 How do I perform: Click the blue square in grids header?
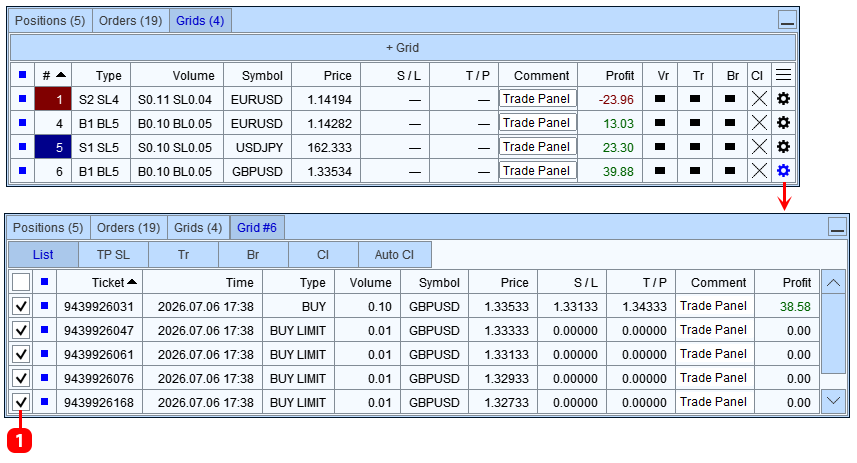22,75
